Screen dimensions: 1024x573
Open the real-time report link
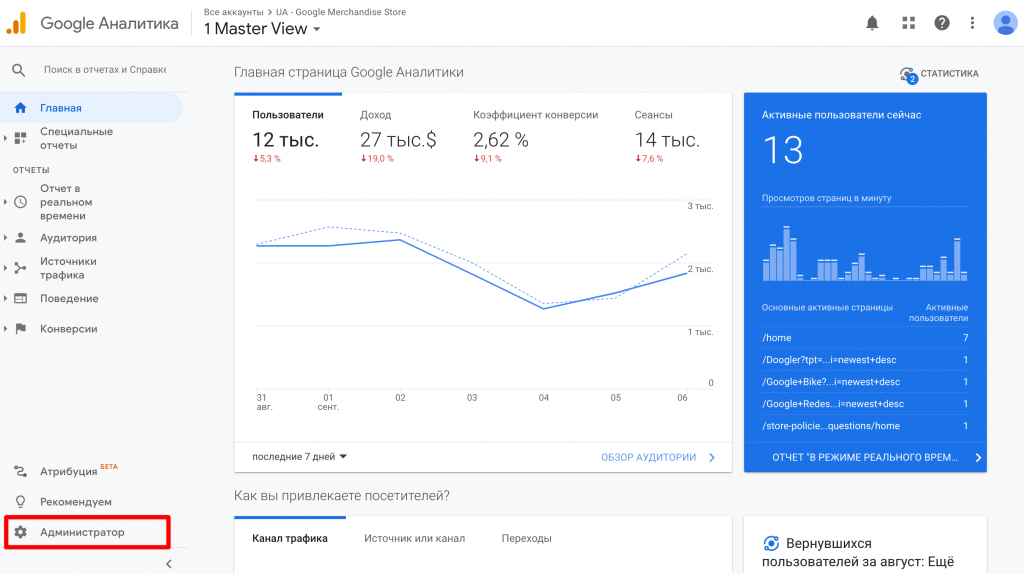(865, 457)
